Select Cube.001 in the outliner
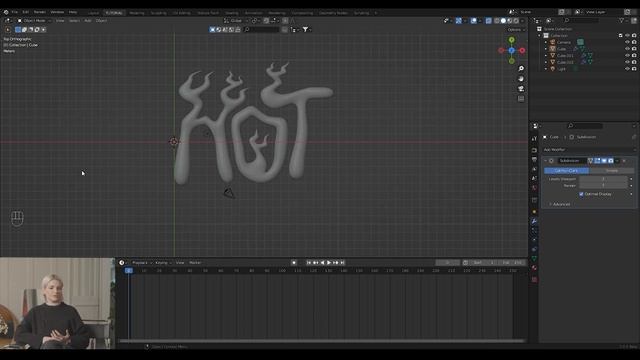The image size is (640, 360). 565,56
